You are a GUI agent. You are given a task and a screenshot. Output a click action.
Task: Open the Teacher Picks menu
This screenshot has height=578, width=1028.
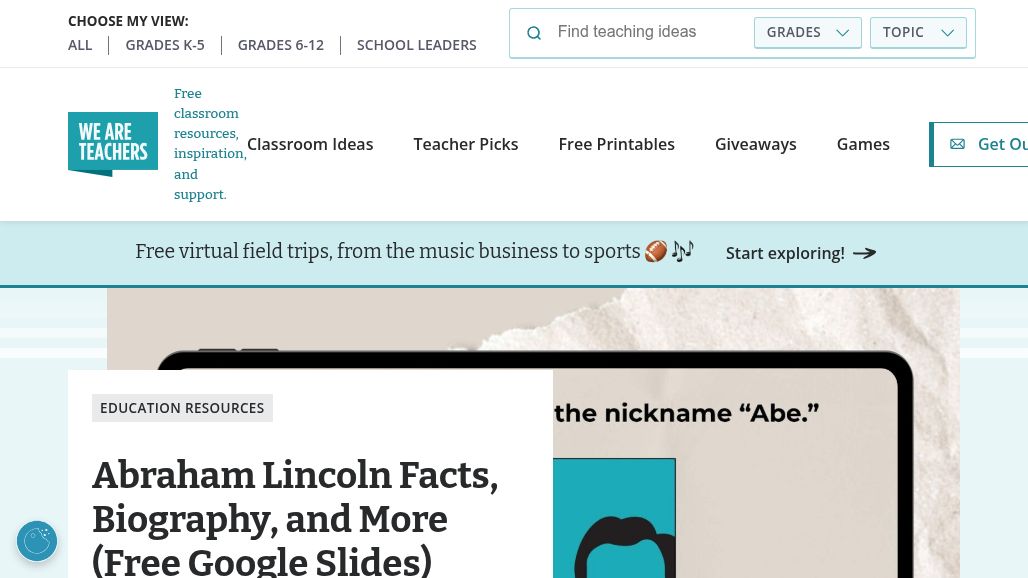[x=466, y=144]
